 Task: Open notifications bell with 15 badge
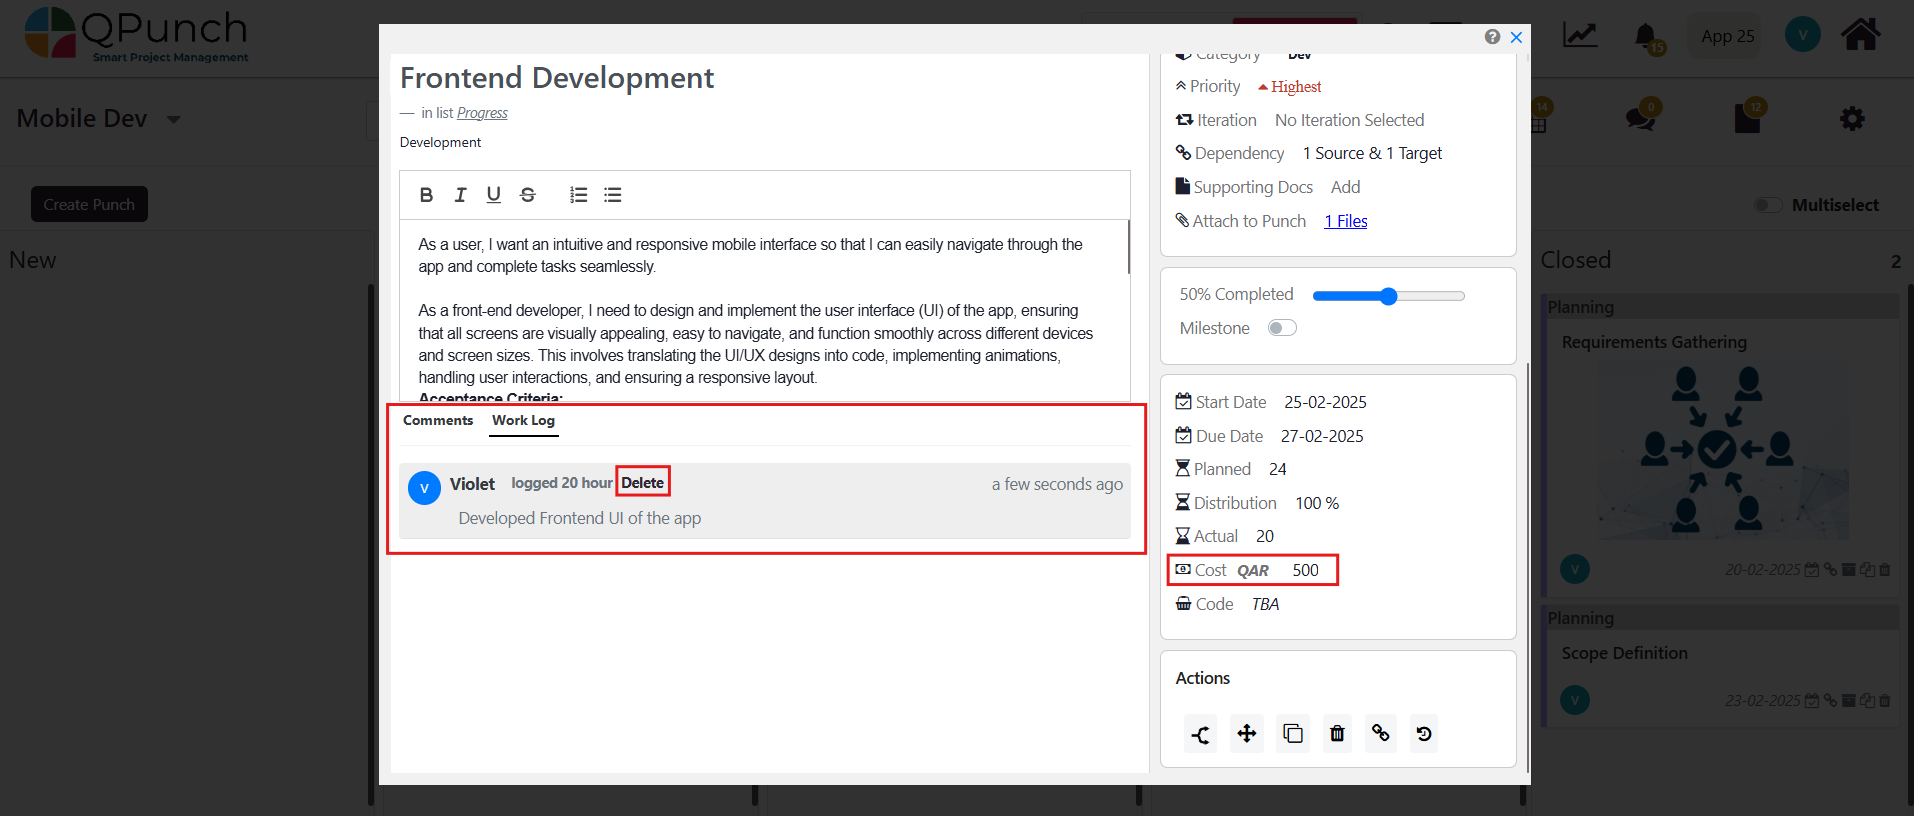click(x=1646, y=37)
